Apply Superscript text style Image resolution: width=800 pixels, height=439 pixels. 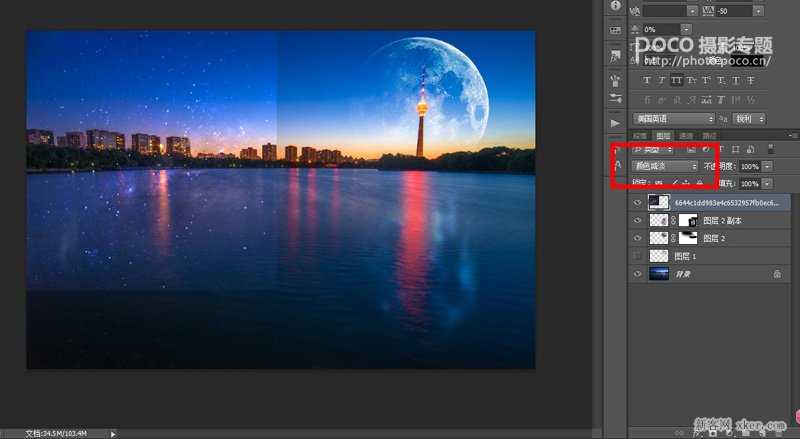coord(706,80)
